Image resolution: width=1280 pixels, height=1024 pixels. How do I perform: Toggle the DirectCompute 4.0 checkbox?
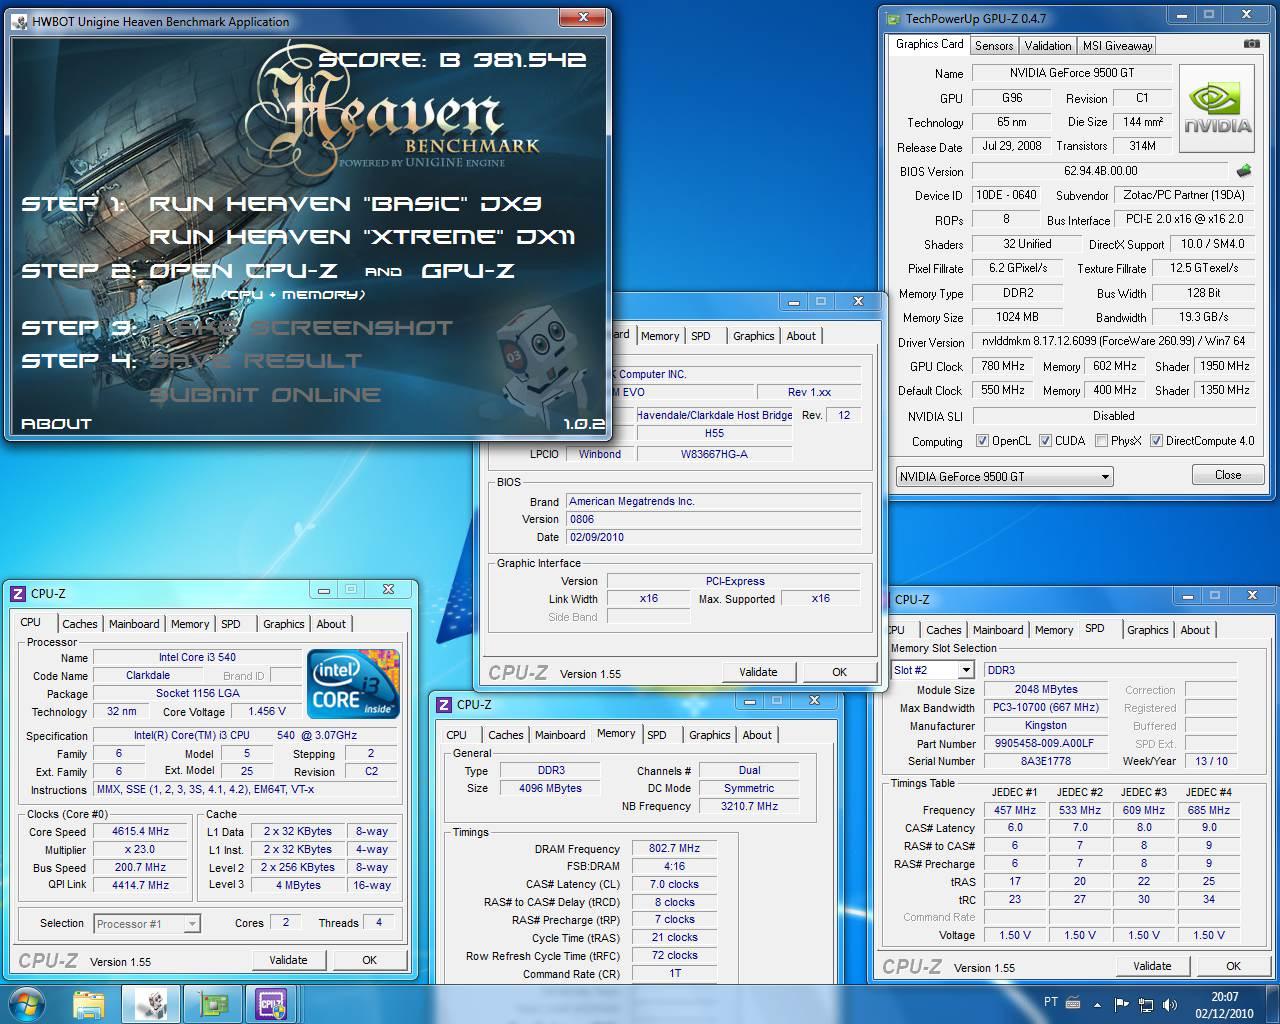[x=1156, y=441]
